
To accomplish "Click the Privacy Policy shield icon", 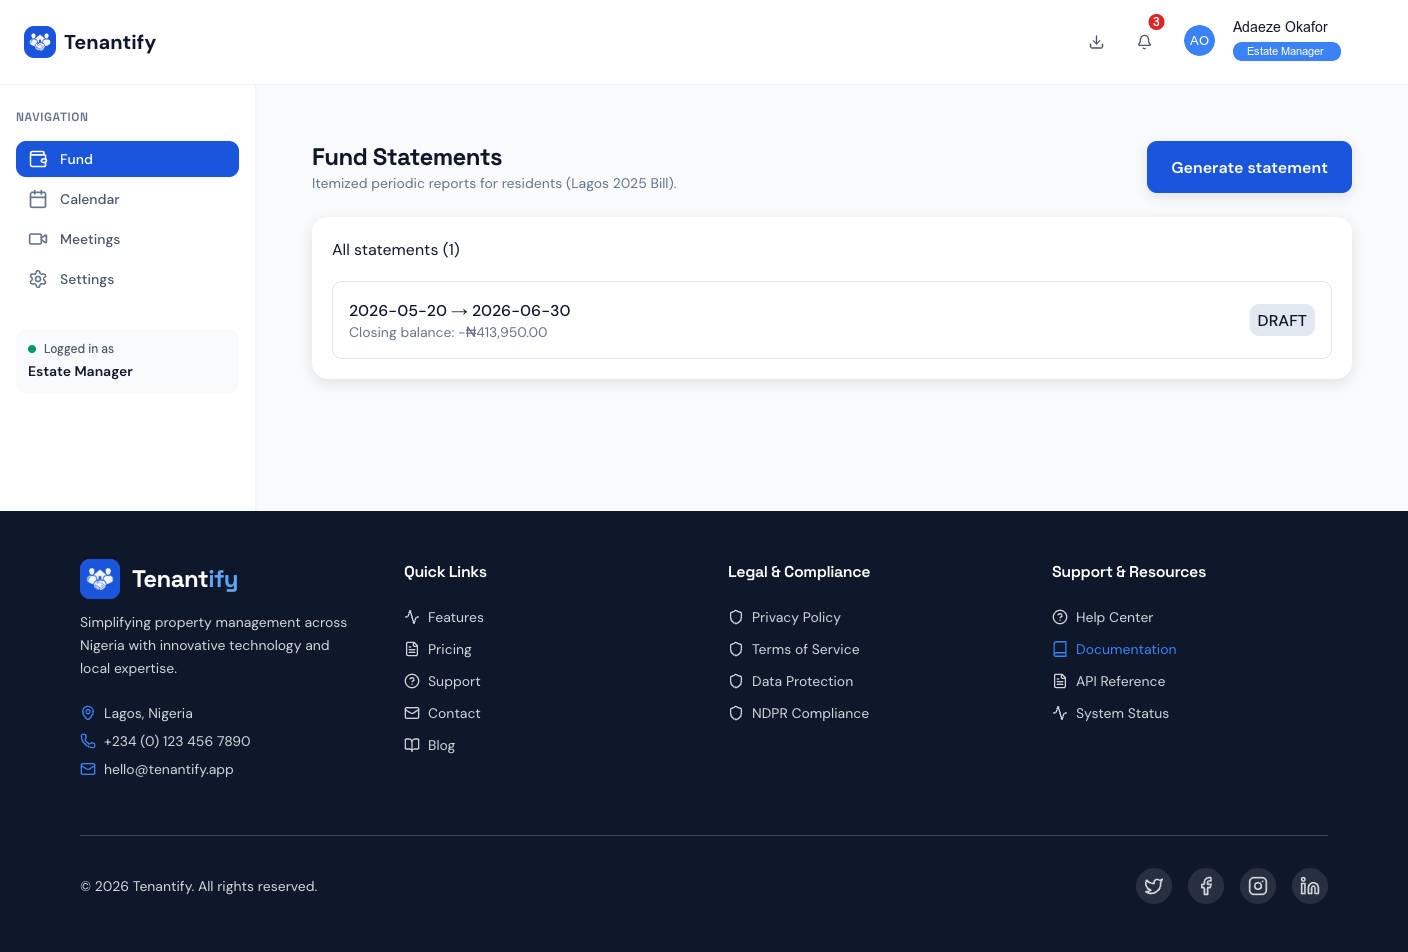I will coord(736,617).
